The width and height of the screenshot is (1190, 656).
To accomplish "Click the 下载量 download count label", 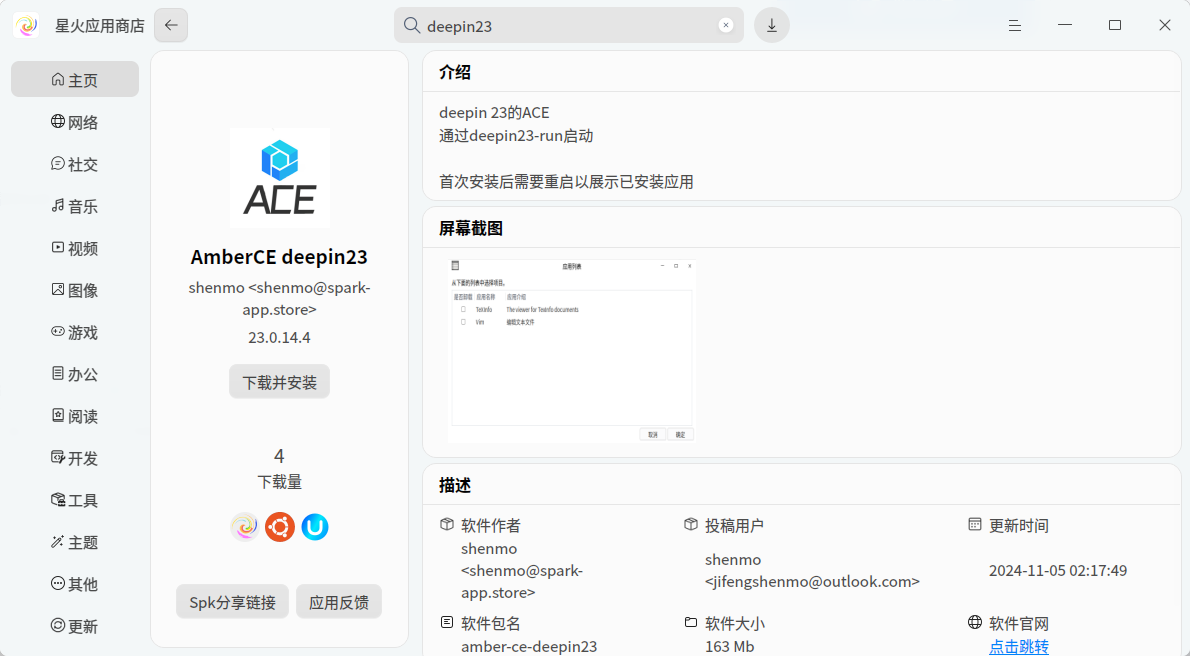I will (x=279, y=482).
